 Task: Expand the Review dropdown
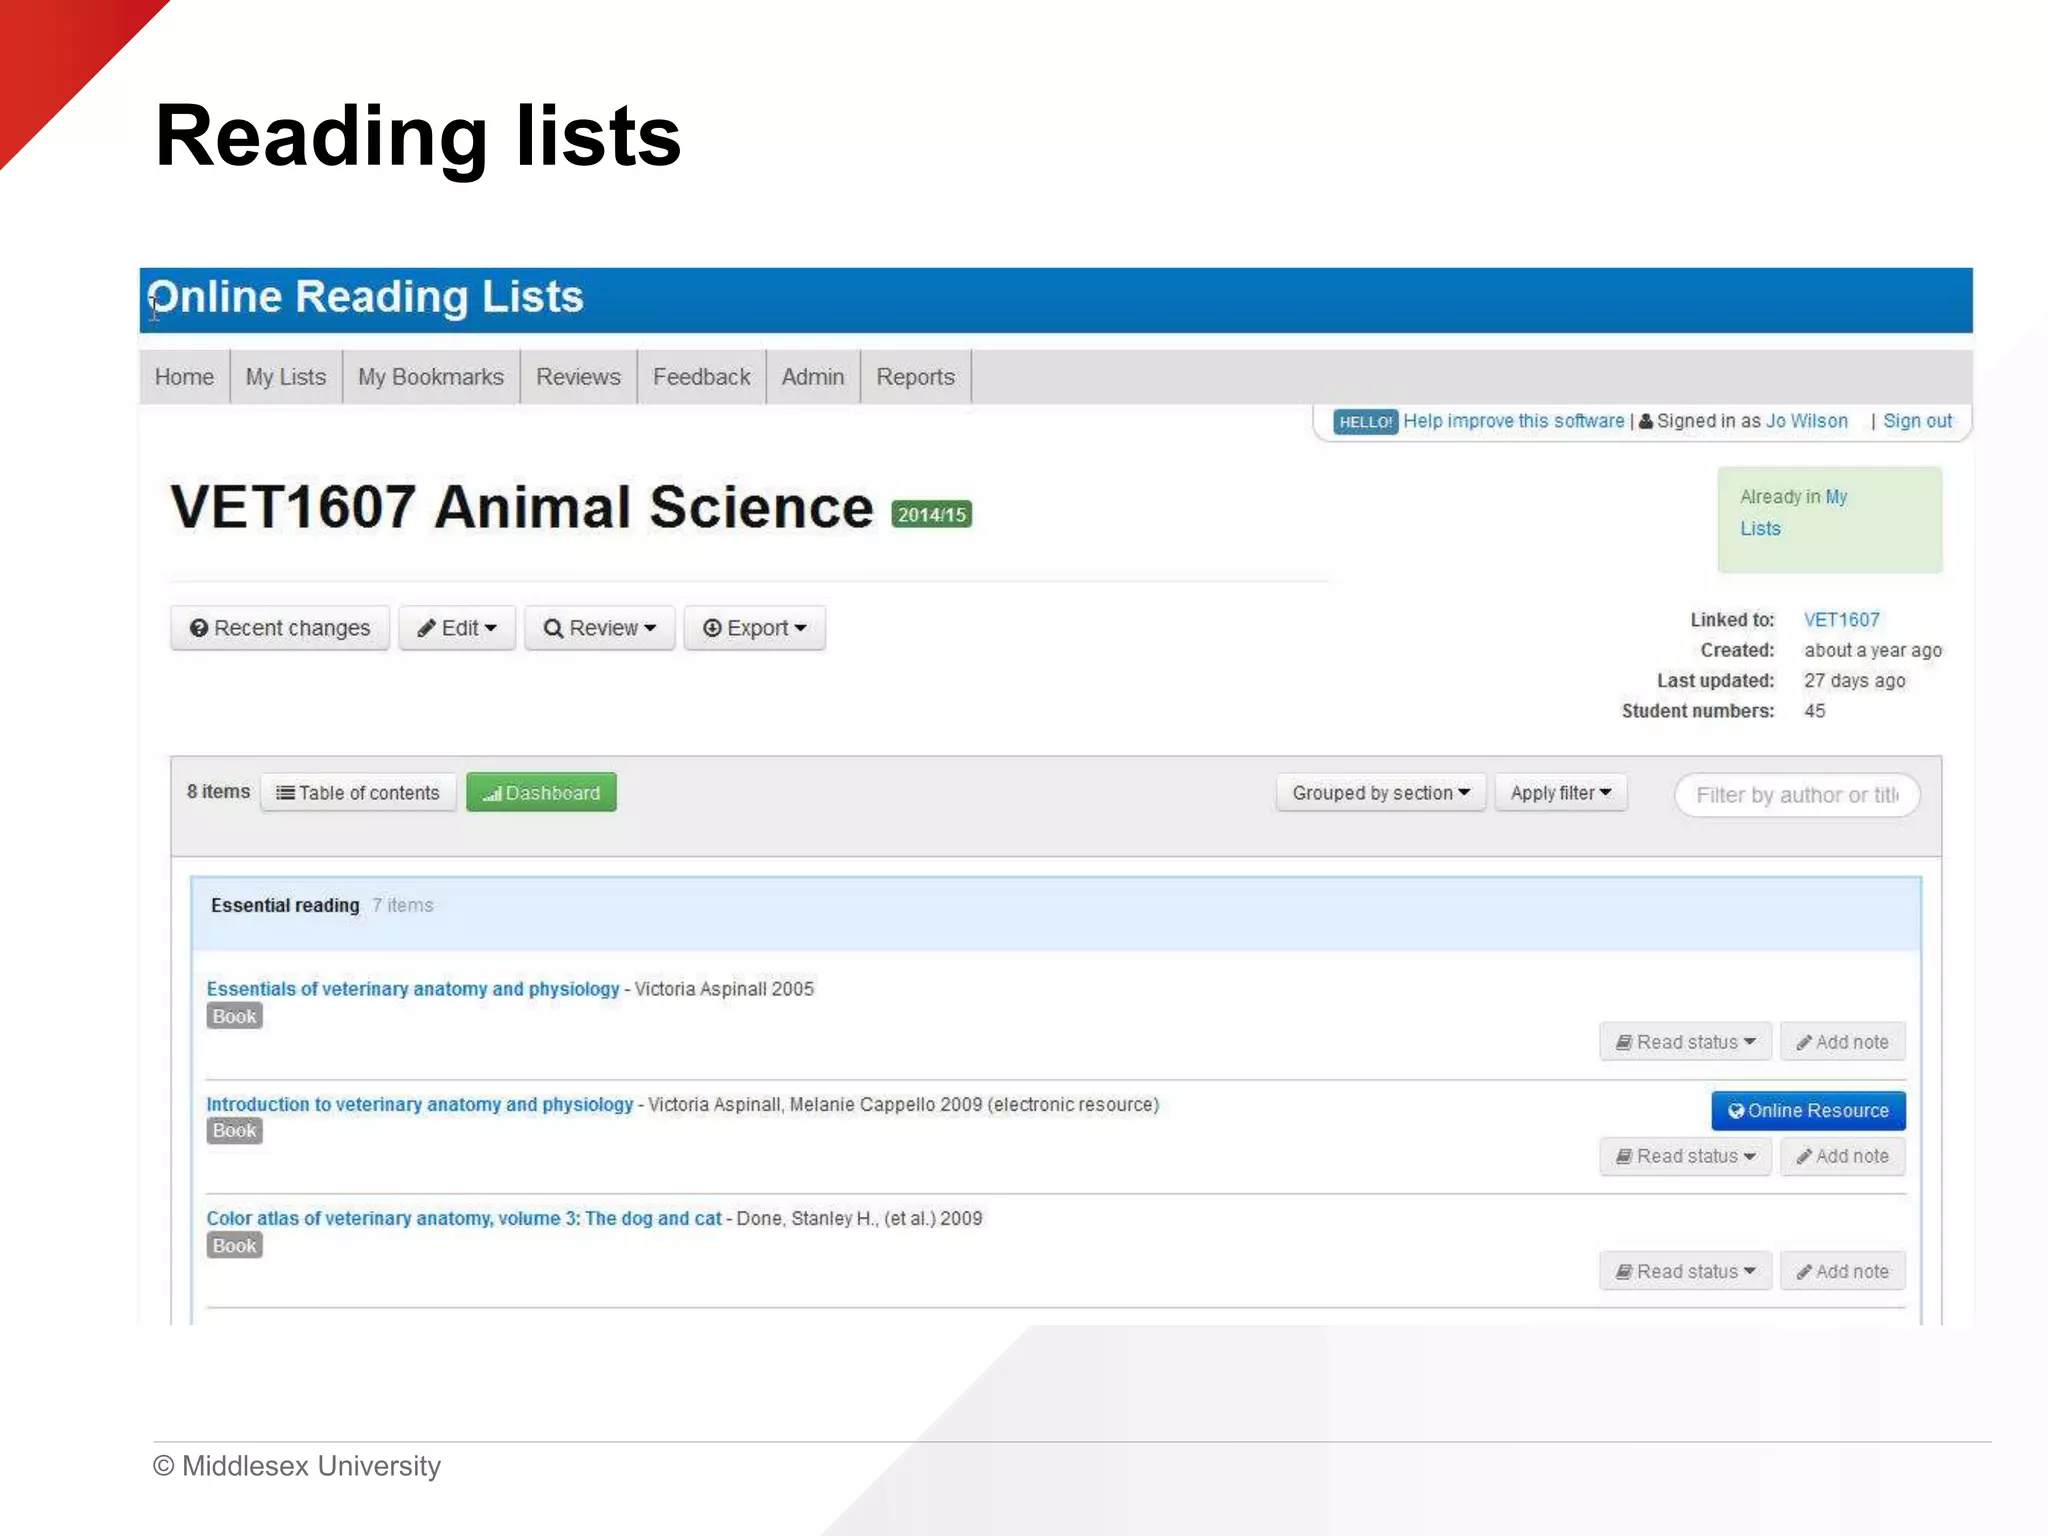600,628
